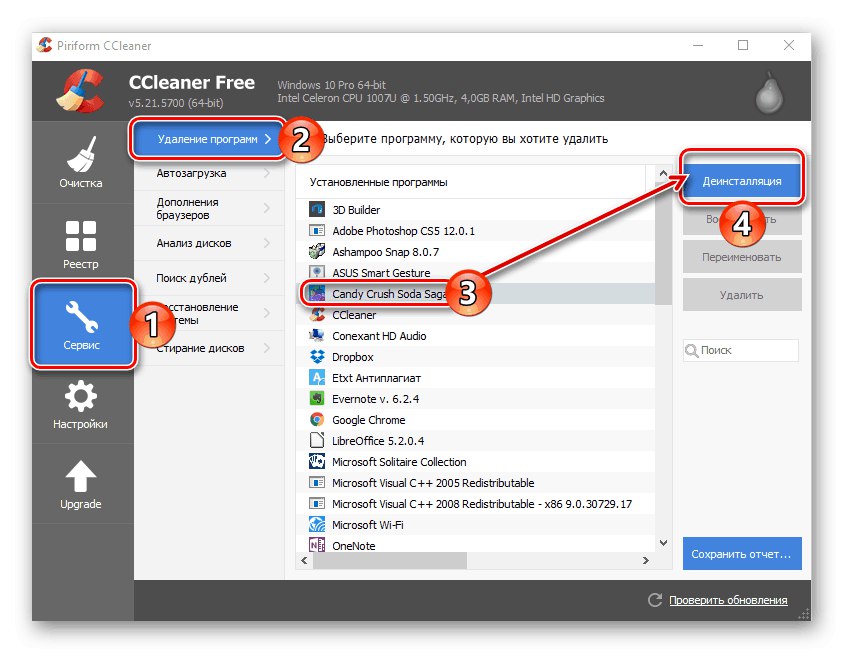844x653 pixels.
Task: Click the refresh icon beside Проверить обновления
Action: point(655,600)
